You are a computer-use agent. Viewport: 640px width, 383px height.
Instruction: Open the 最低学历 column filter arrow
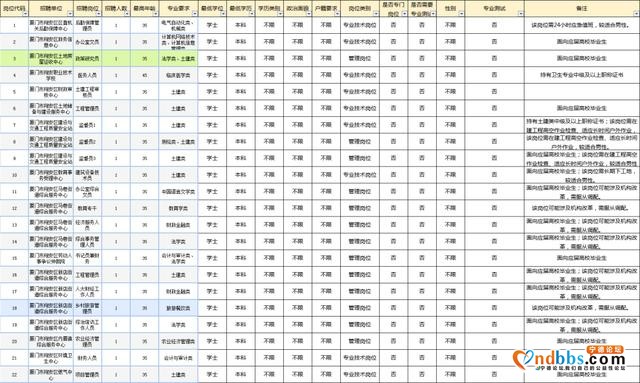point(251,14)
